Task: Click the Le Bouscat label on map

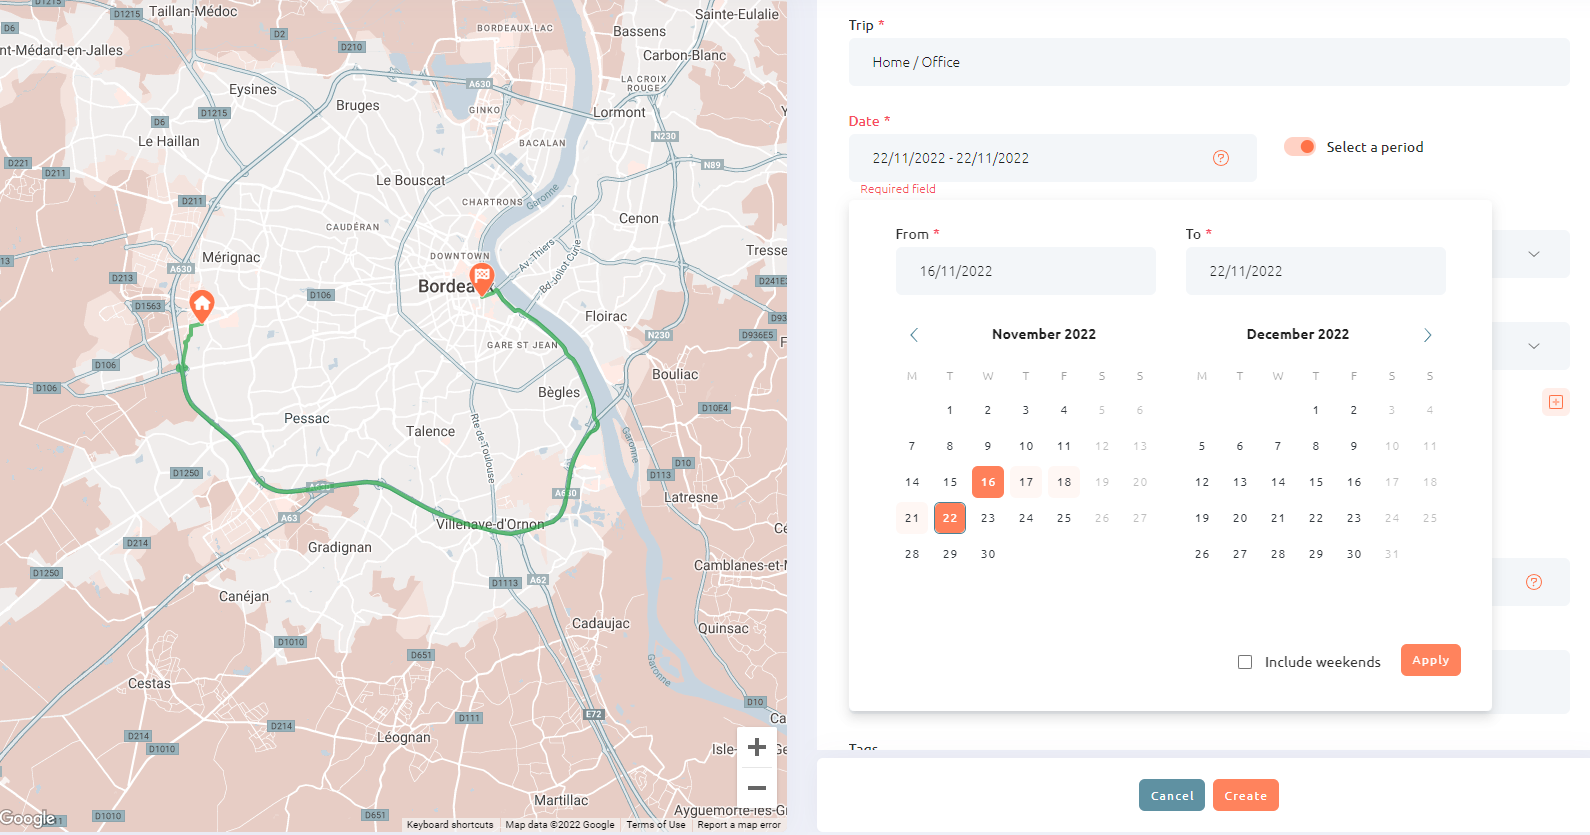Action: tap(411, 180)
